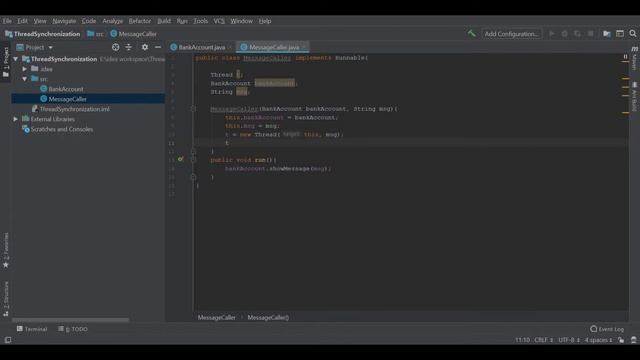The height and width of the screenshot is (360, 640).
Task: Click the override gutter icon beside run()
Action: click(180, 160)
